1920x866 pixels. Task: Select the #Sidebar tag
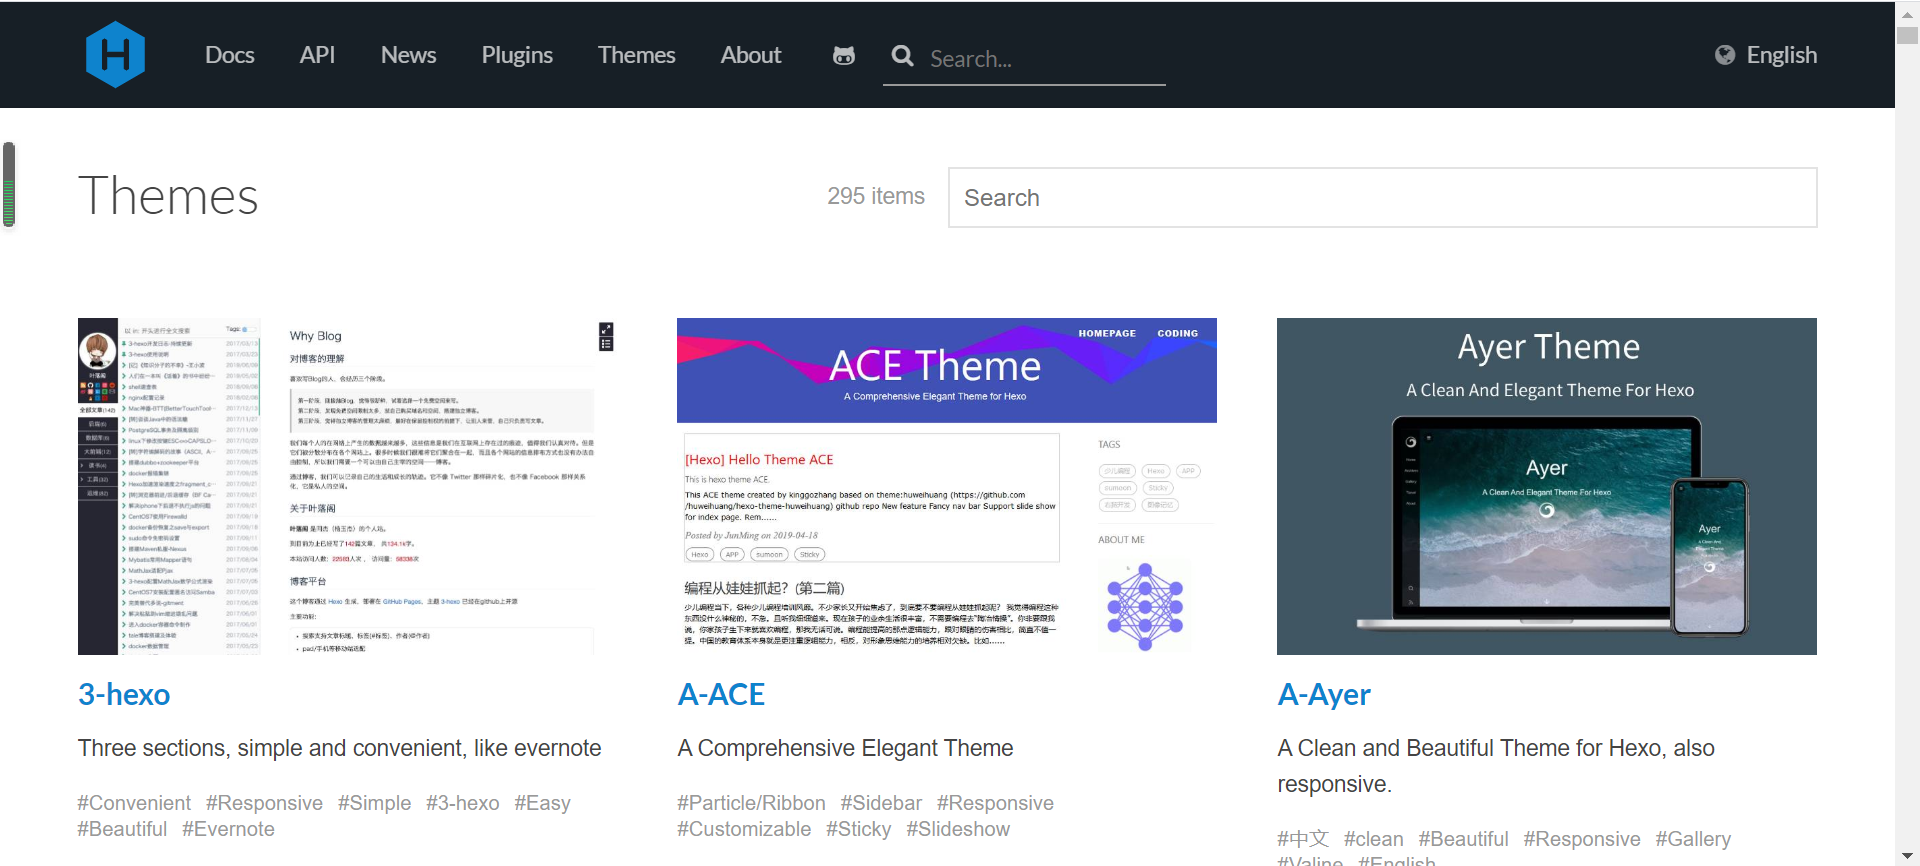[x=881, y=803]
